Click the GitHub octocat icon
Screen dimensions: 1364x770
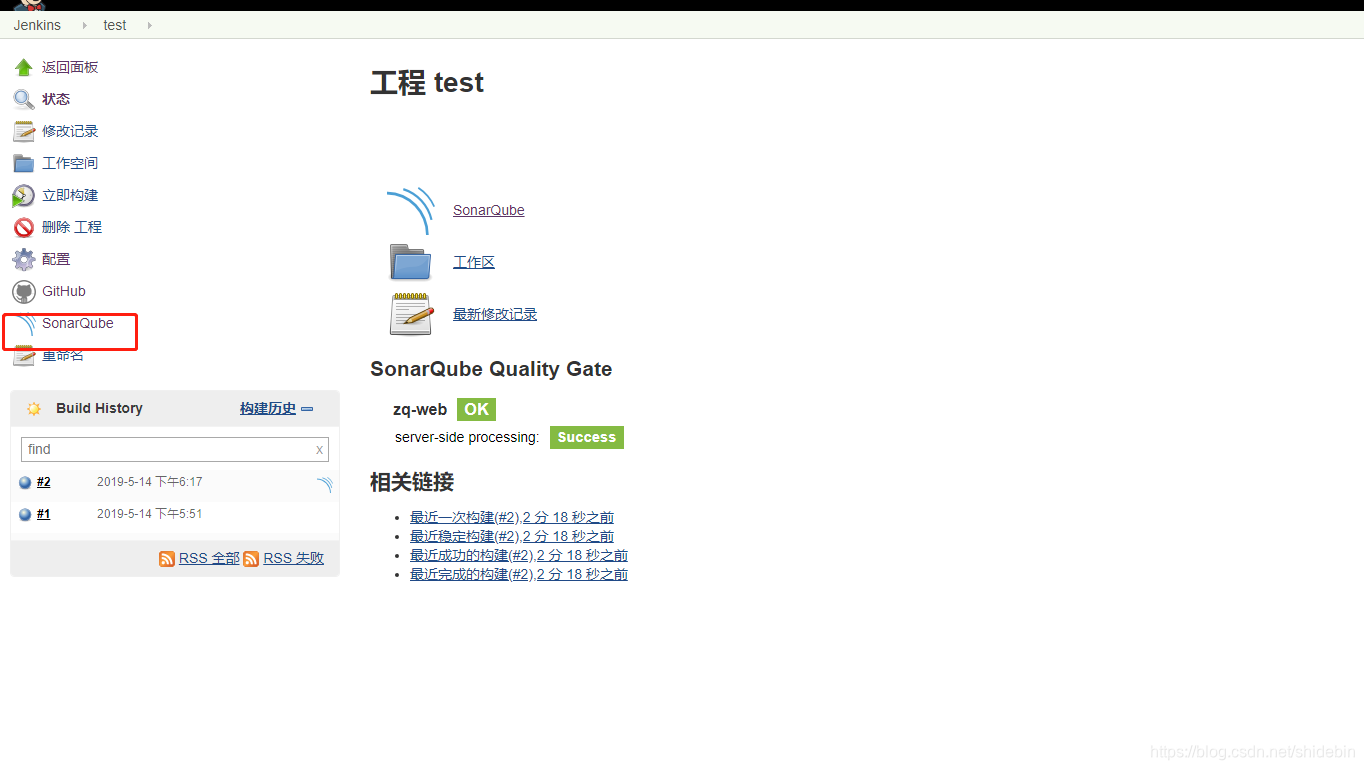(24, 291)
